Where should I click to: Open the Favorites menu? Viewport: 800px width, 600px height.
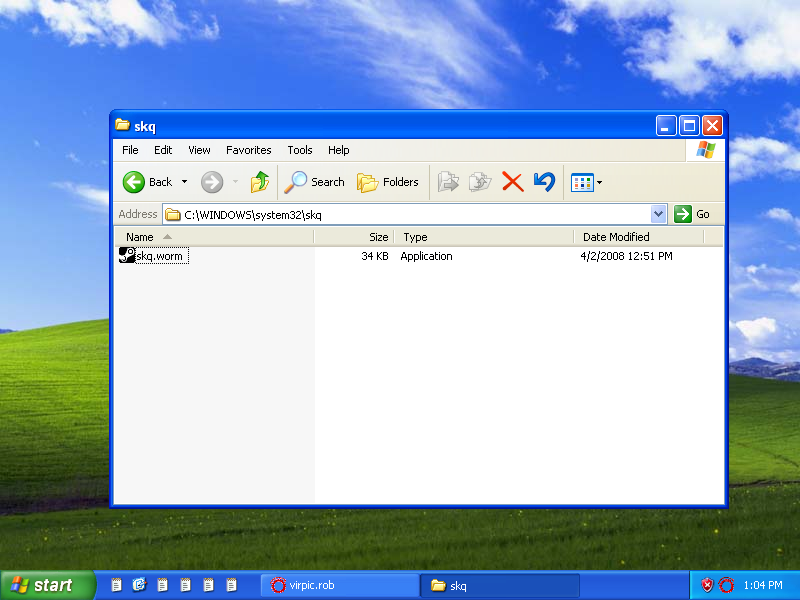(248, 150)
